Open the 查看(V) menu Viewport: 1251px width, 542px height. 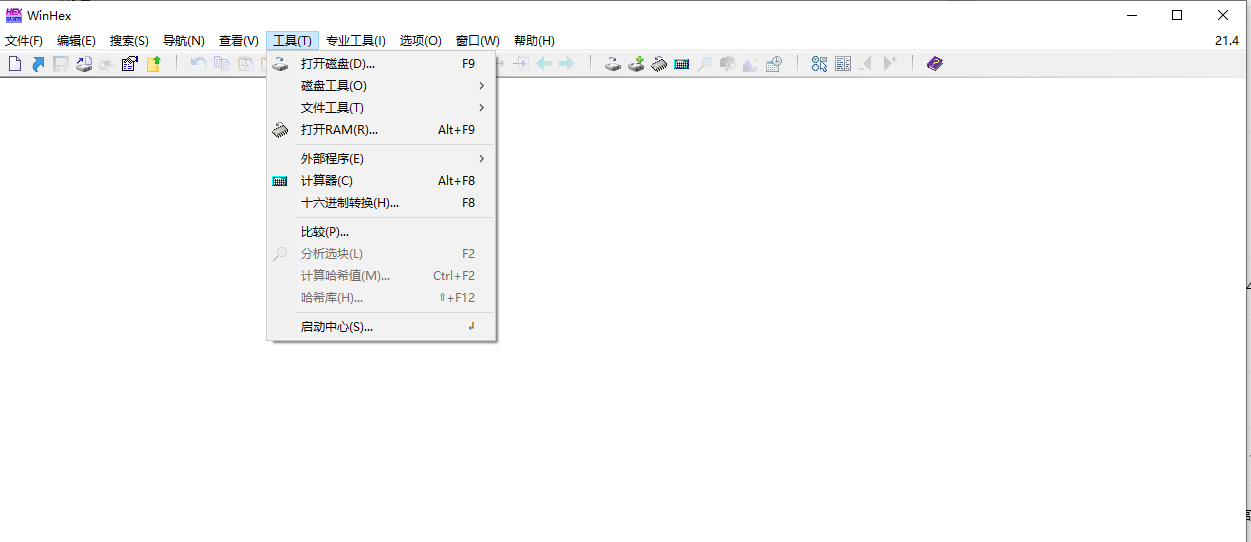[239, 41]
